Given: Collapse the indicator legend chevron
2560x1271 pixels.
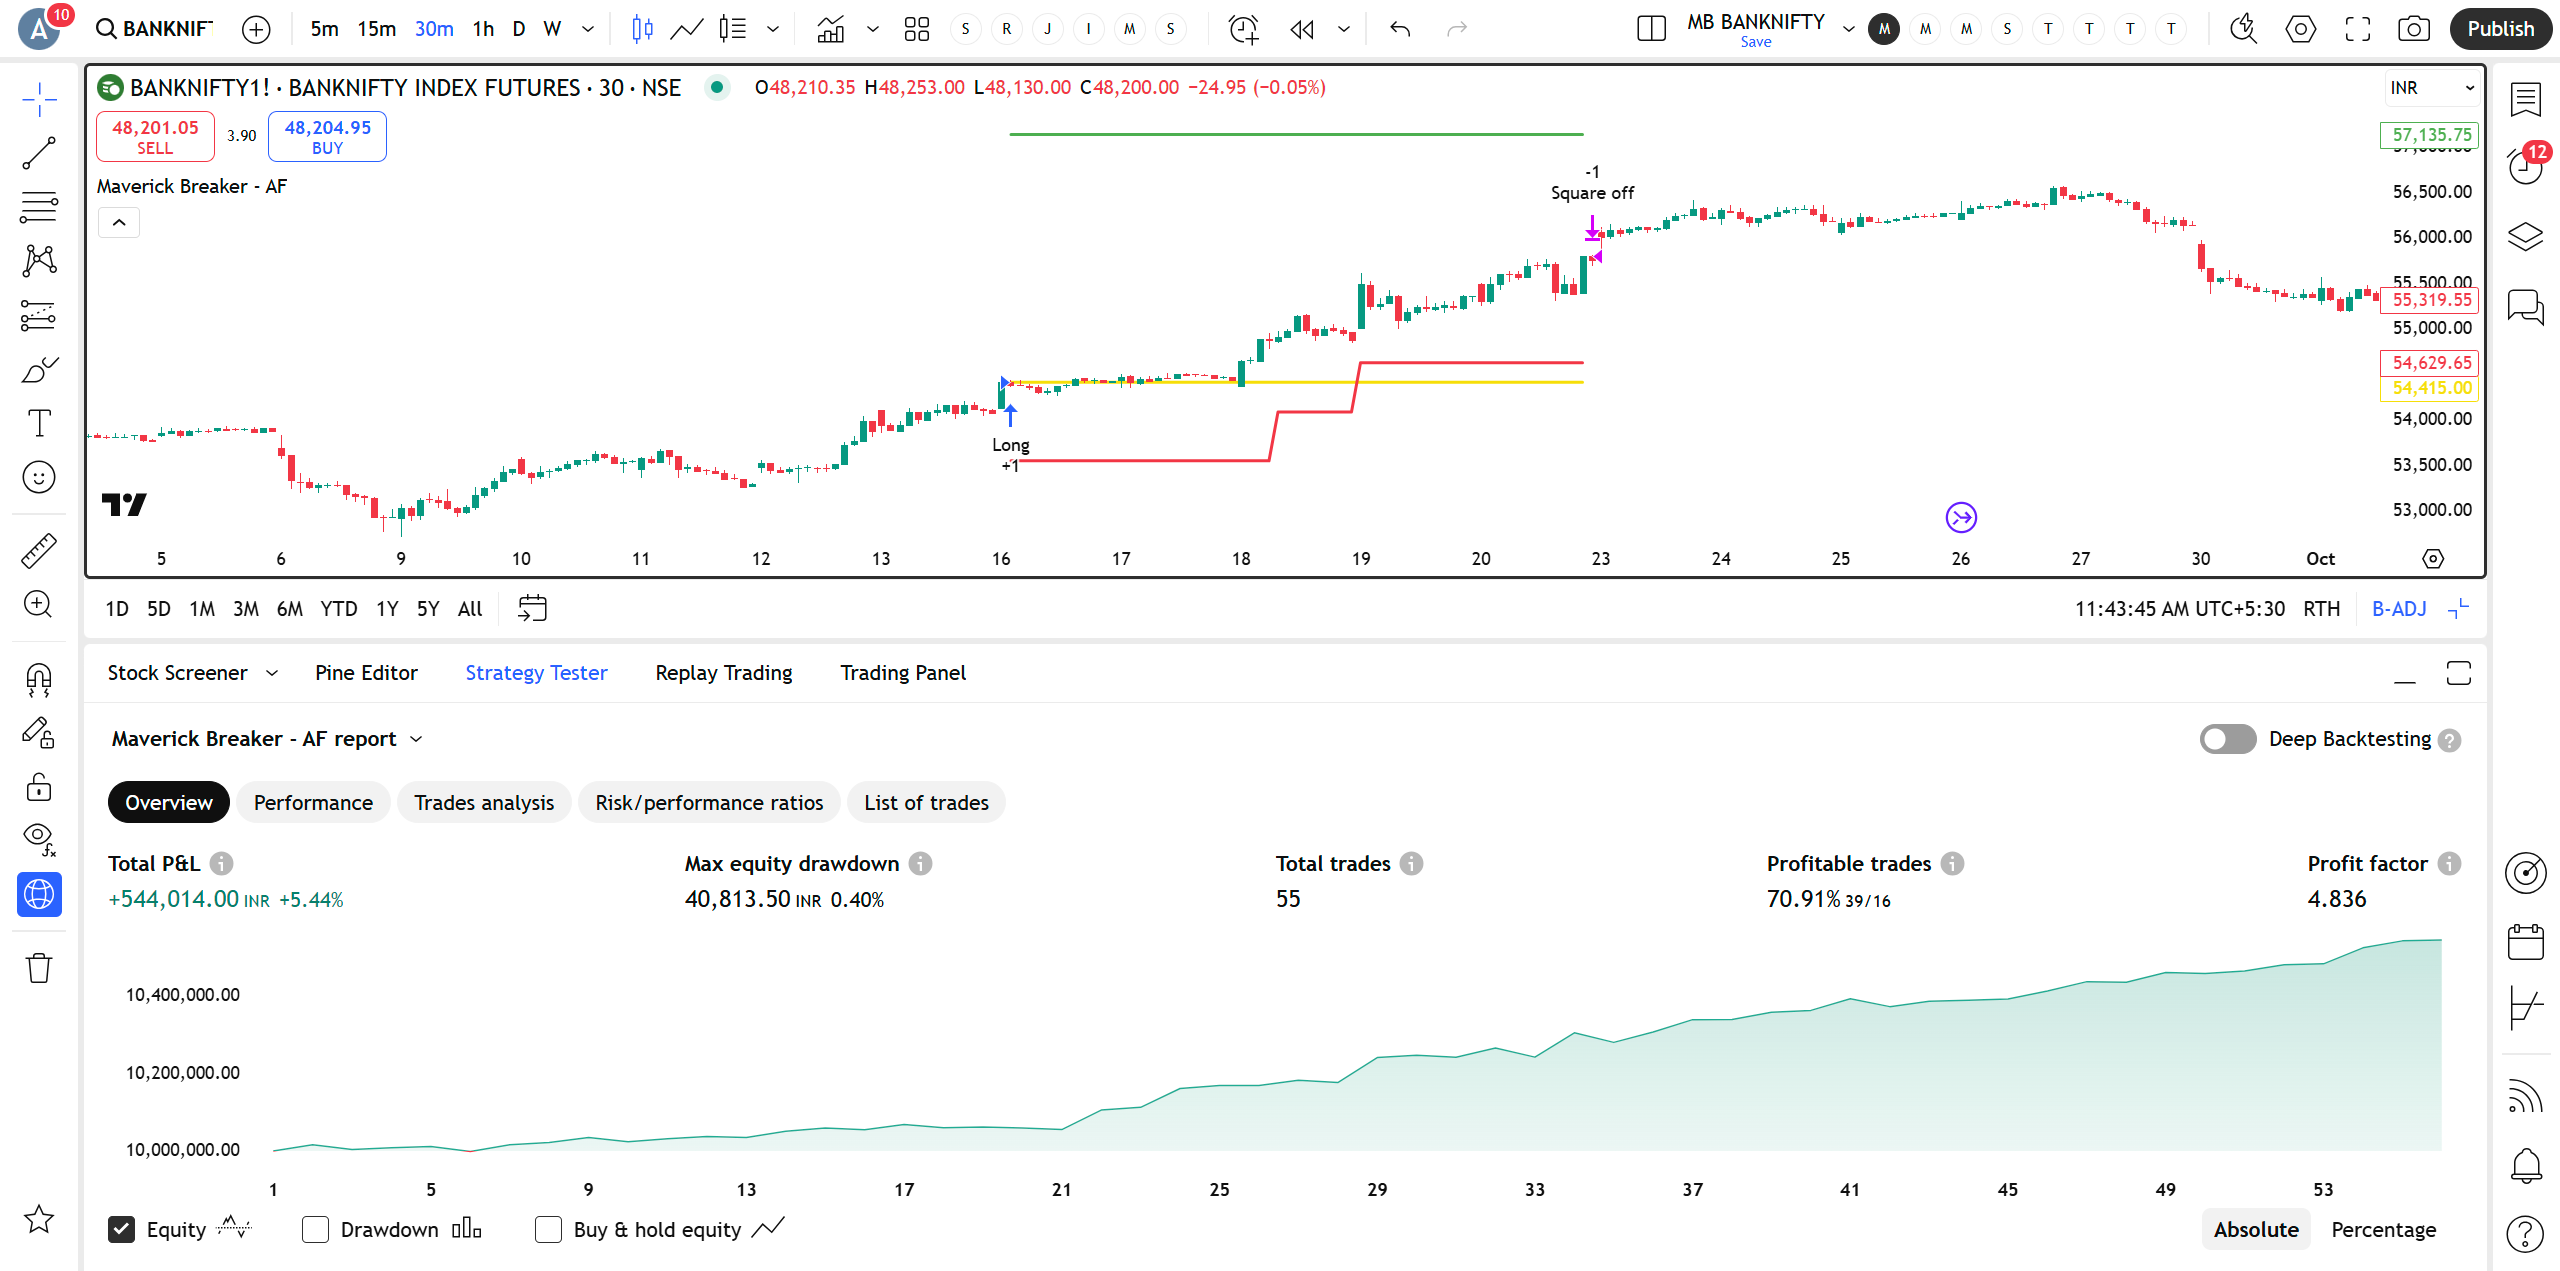Looking at the screenshot, I should coord(119,222).
